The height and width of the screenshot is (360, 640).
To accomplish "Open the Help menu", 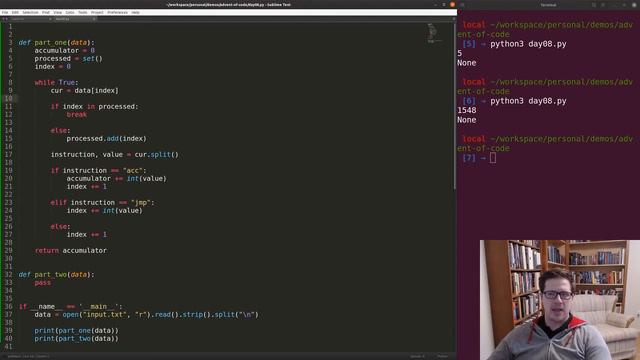I will point(136,12).
